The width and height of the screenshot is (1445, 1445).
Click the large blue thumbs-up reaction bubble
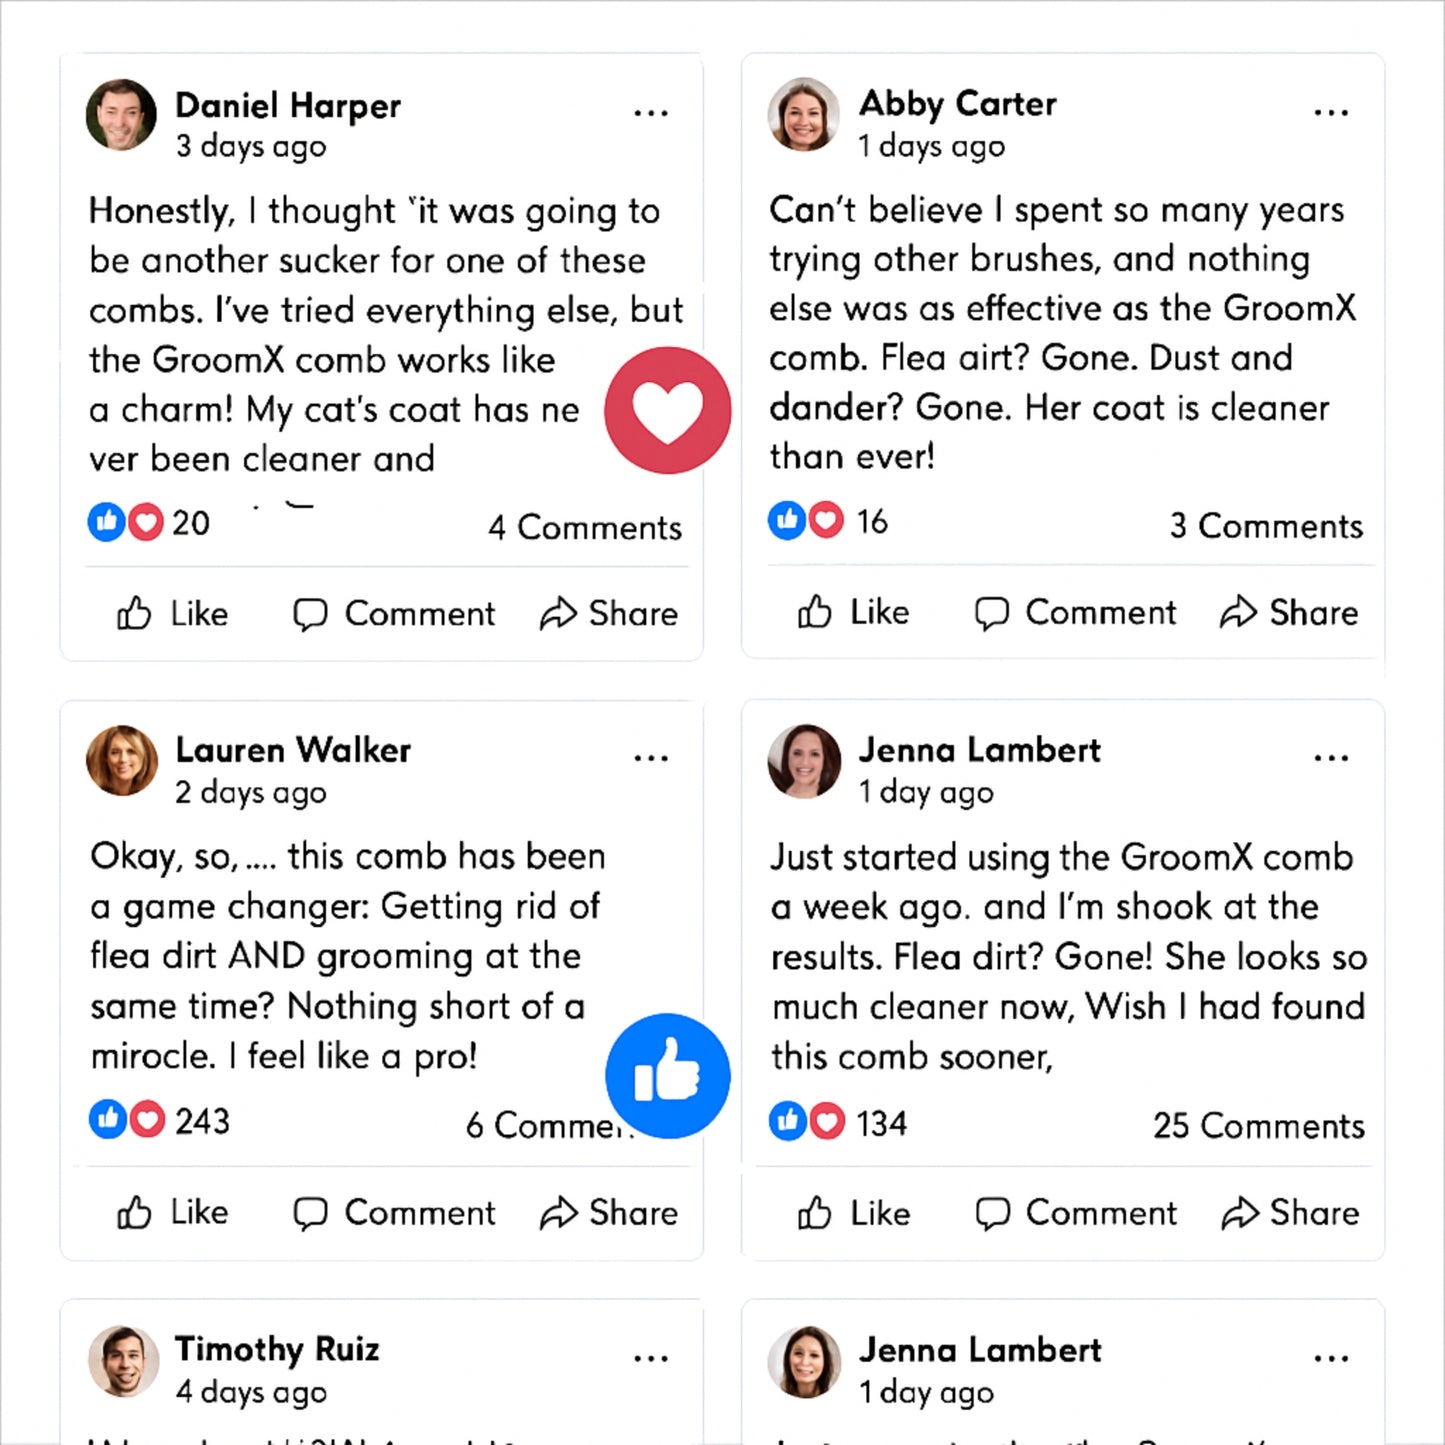click(667, 1075)
